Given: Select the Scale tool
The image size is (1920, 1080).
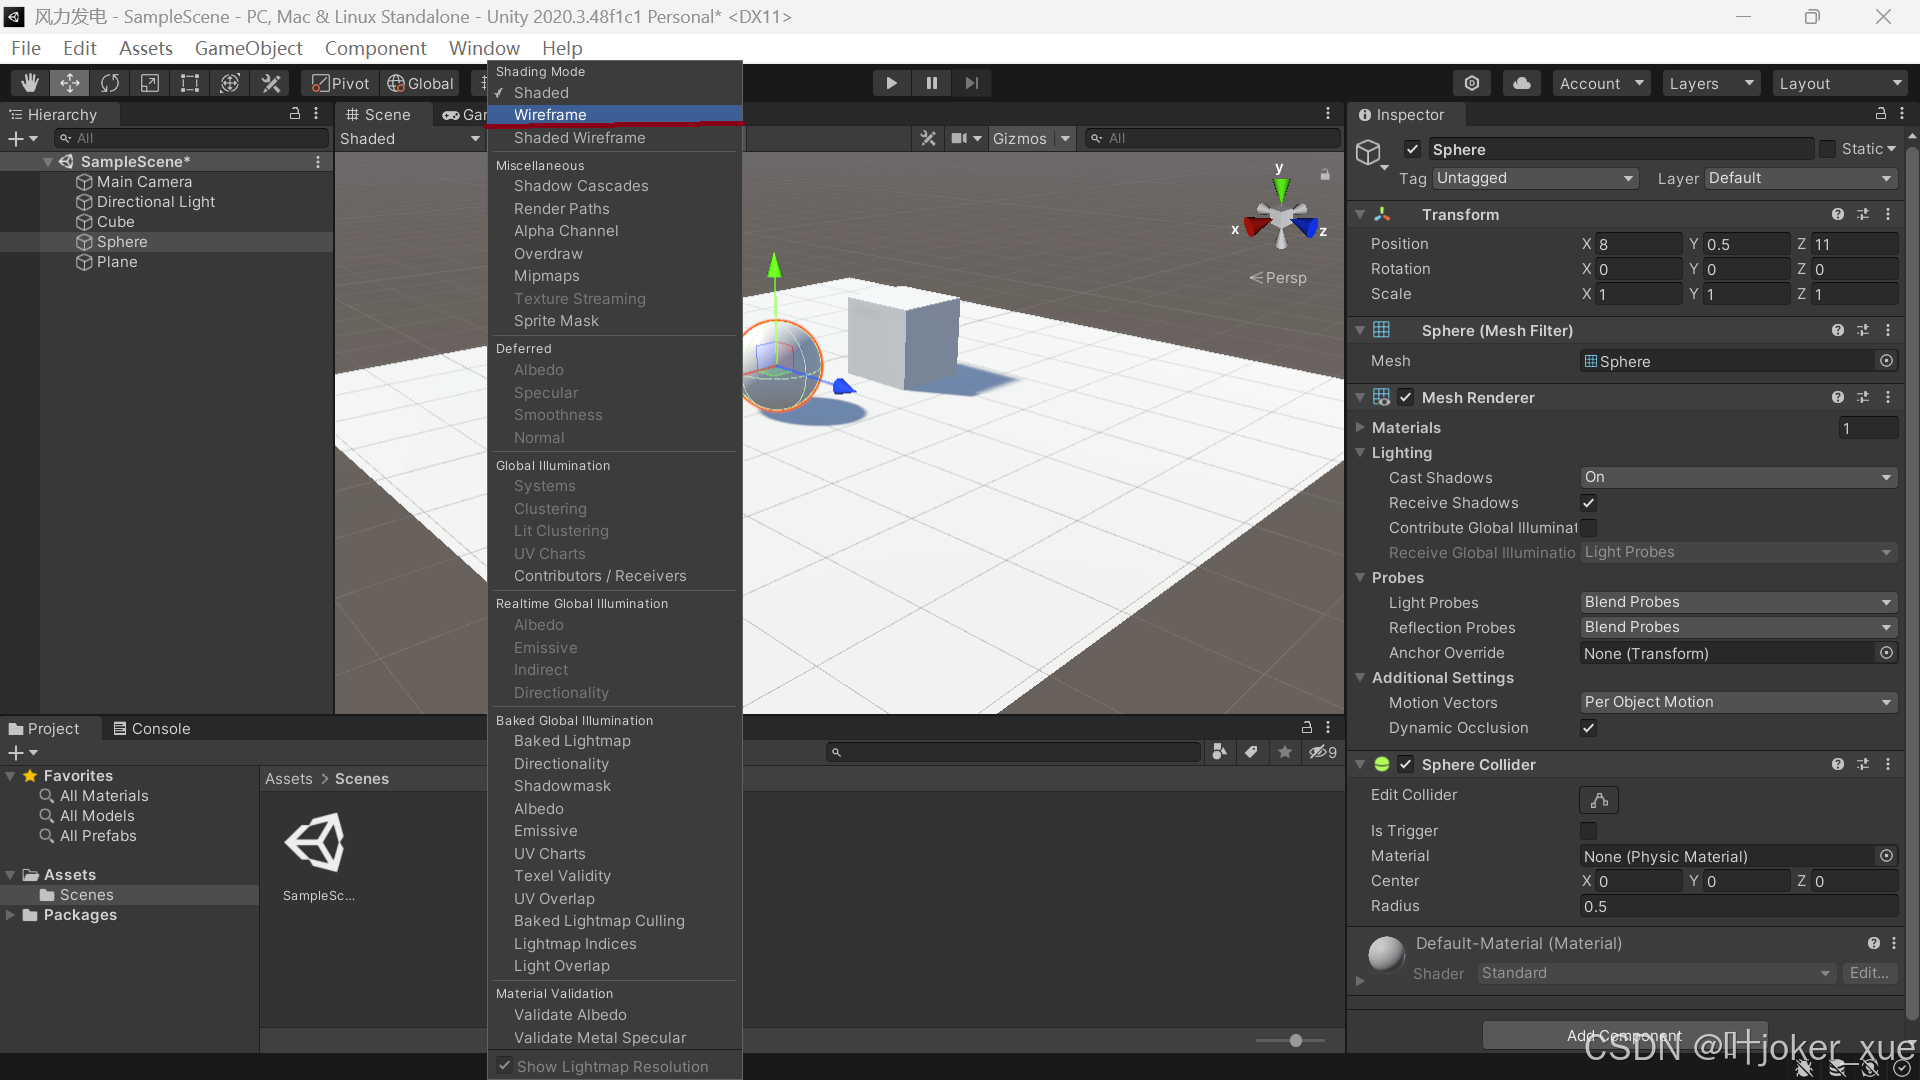Looking at the screenshot, I should coord(149,83).
